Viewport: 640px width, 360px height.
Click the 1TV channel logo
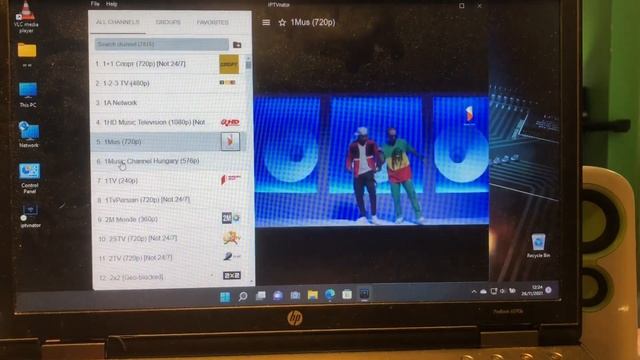point(231,180)
